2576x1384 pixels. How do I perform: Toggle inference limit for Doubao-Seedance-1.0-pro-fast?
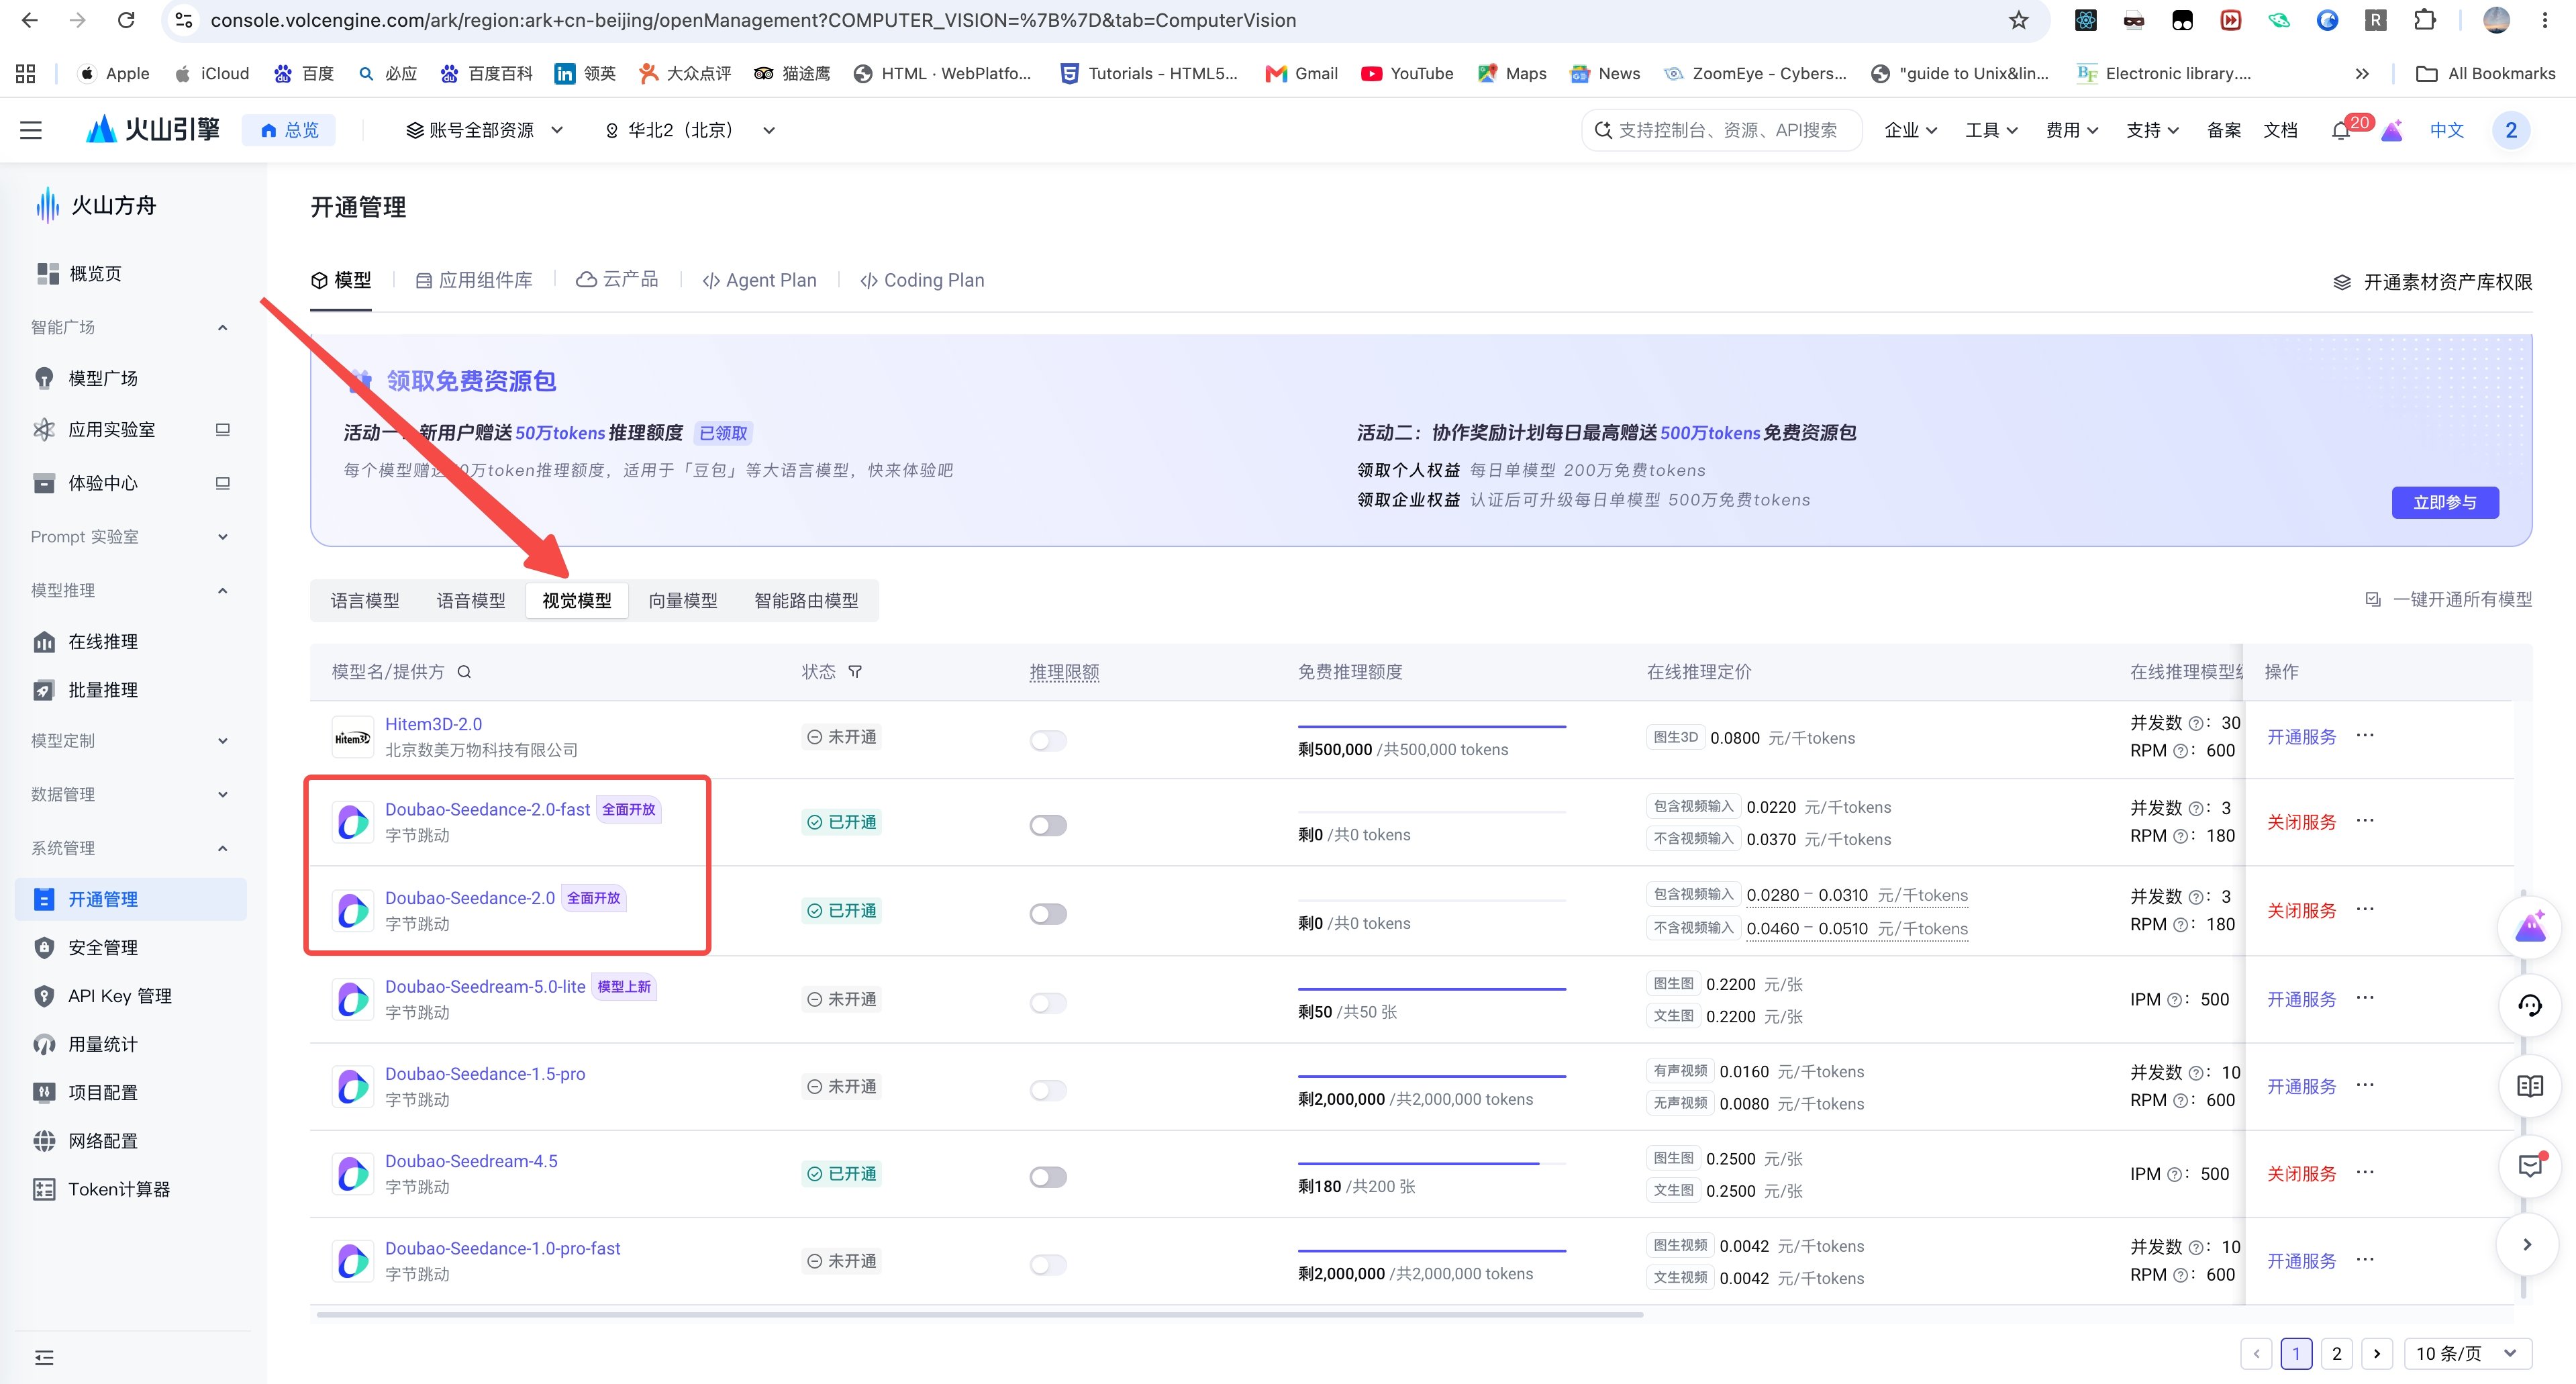1048,1264
